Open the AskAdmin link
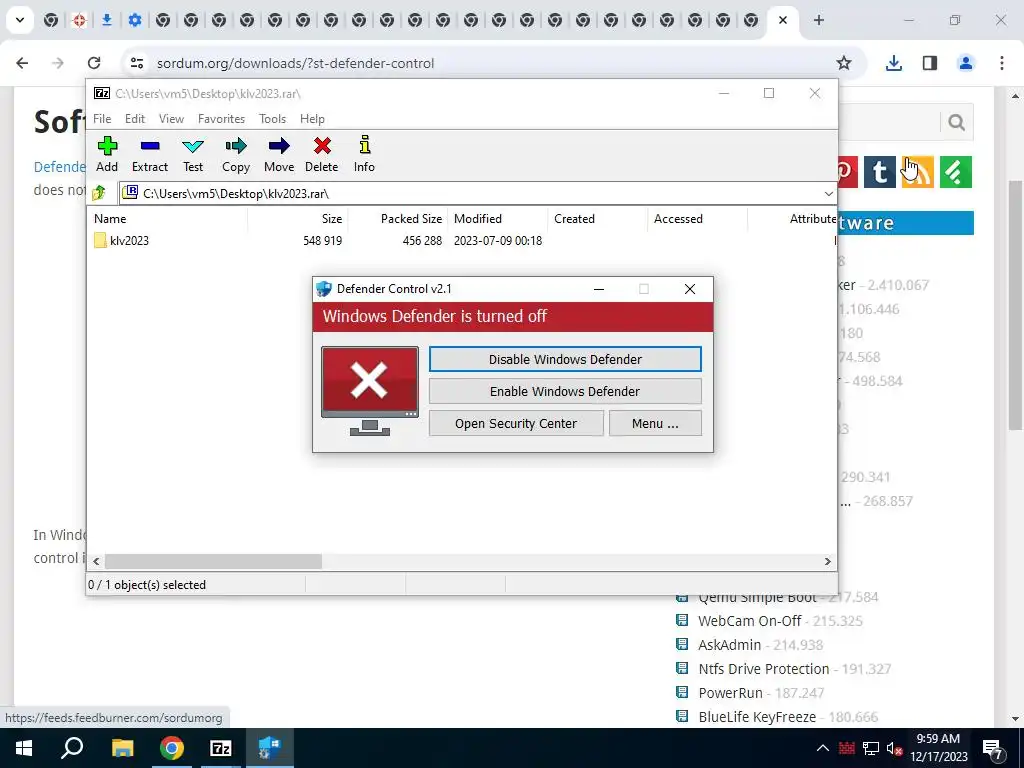 pos(729,645)
